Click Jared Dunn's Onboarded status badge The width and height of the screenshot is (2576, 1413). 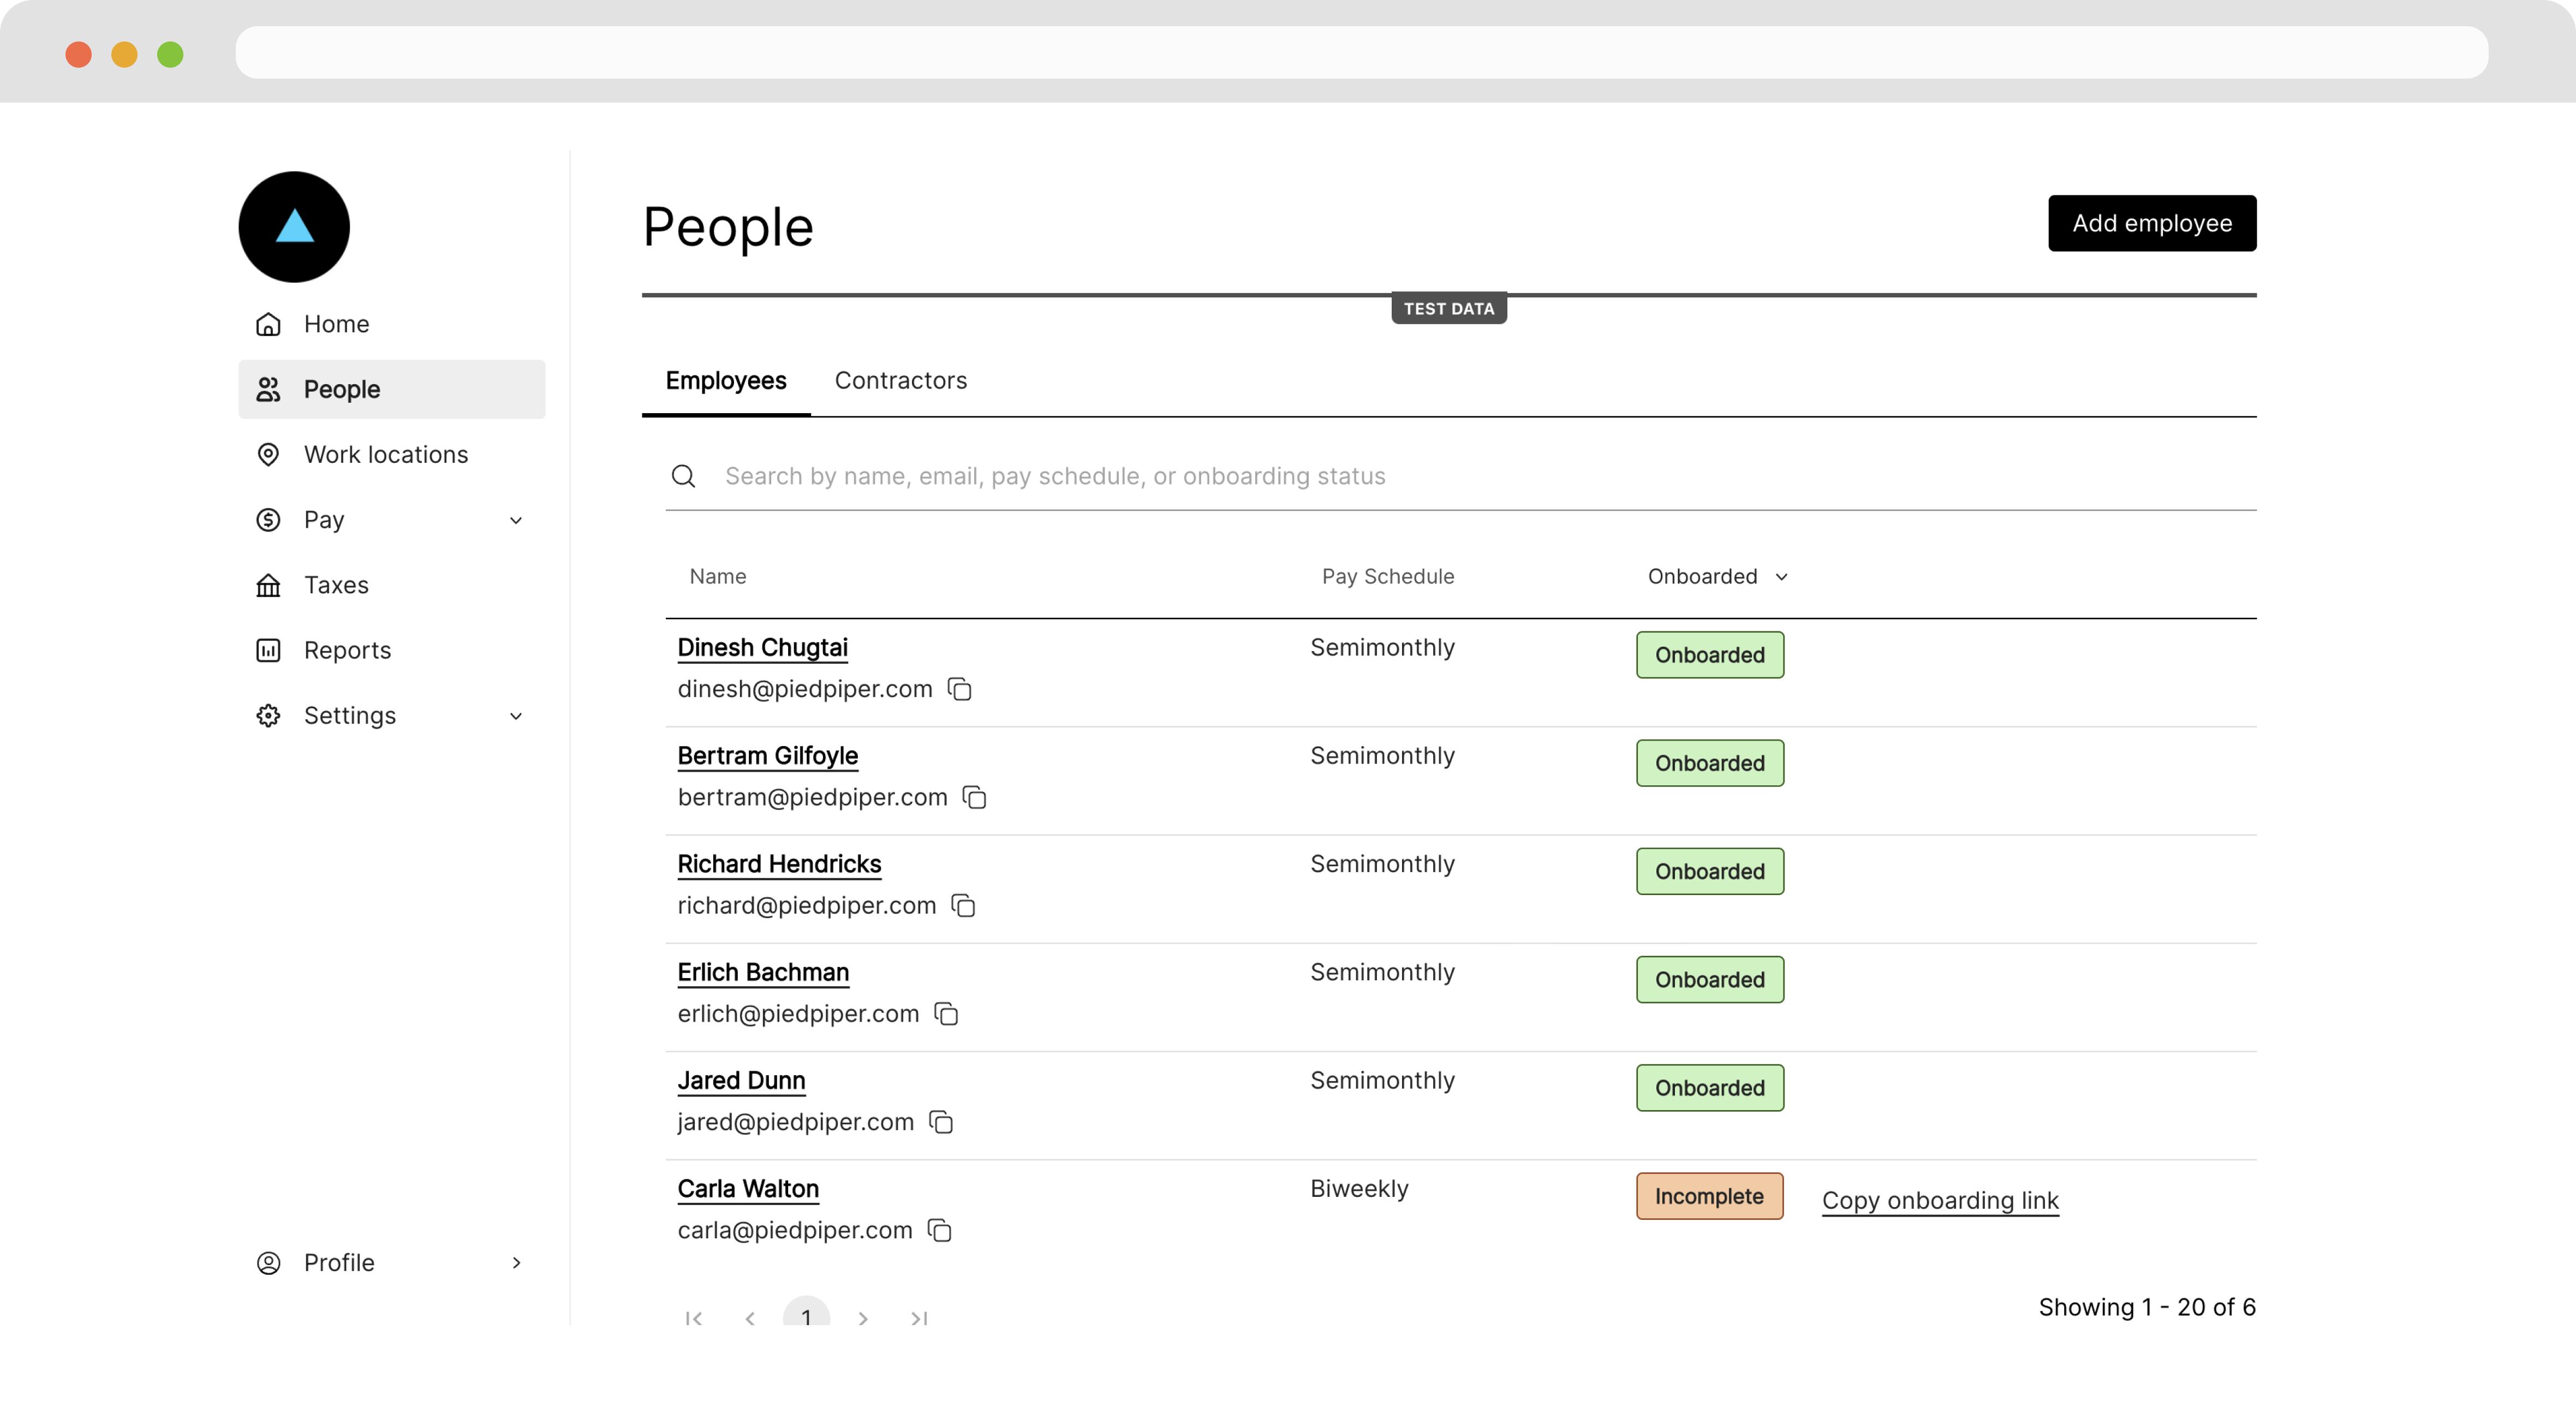[x=1710, y=1088]
